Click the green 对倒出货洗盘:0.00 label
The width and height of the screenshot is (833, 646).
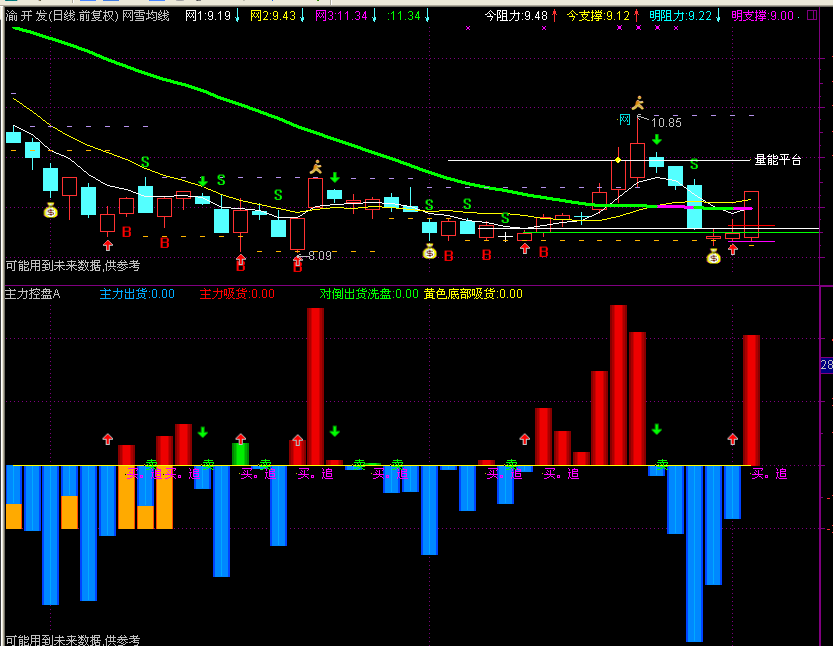pyautogui.click(x=369, y=294)
